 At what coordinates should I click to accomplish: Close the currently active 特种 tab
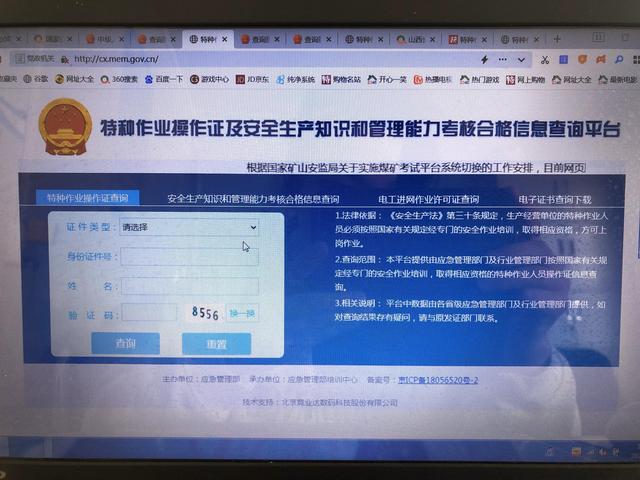click(x=224, y=40)
